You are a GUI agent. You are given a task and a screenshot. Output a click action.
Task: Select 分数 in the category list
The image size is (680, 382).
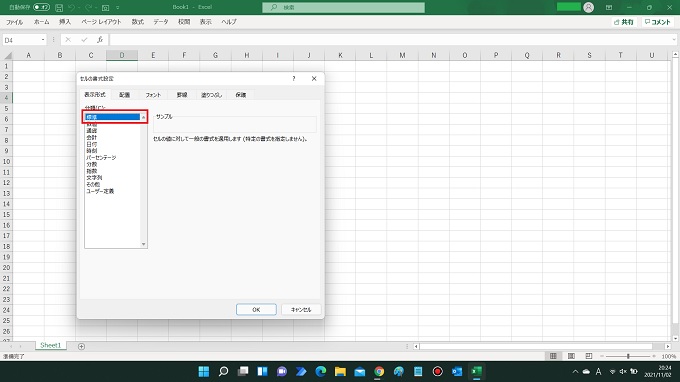click(x=92, y=165)
